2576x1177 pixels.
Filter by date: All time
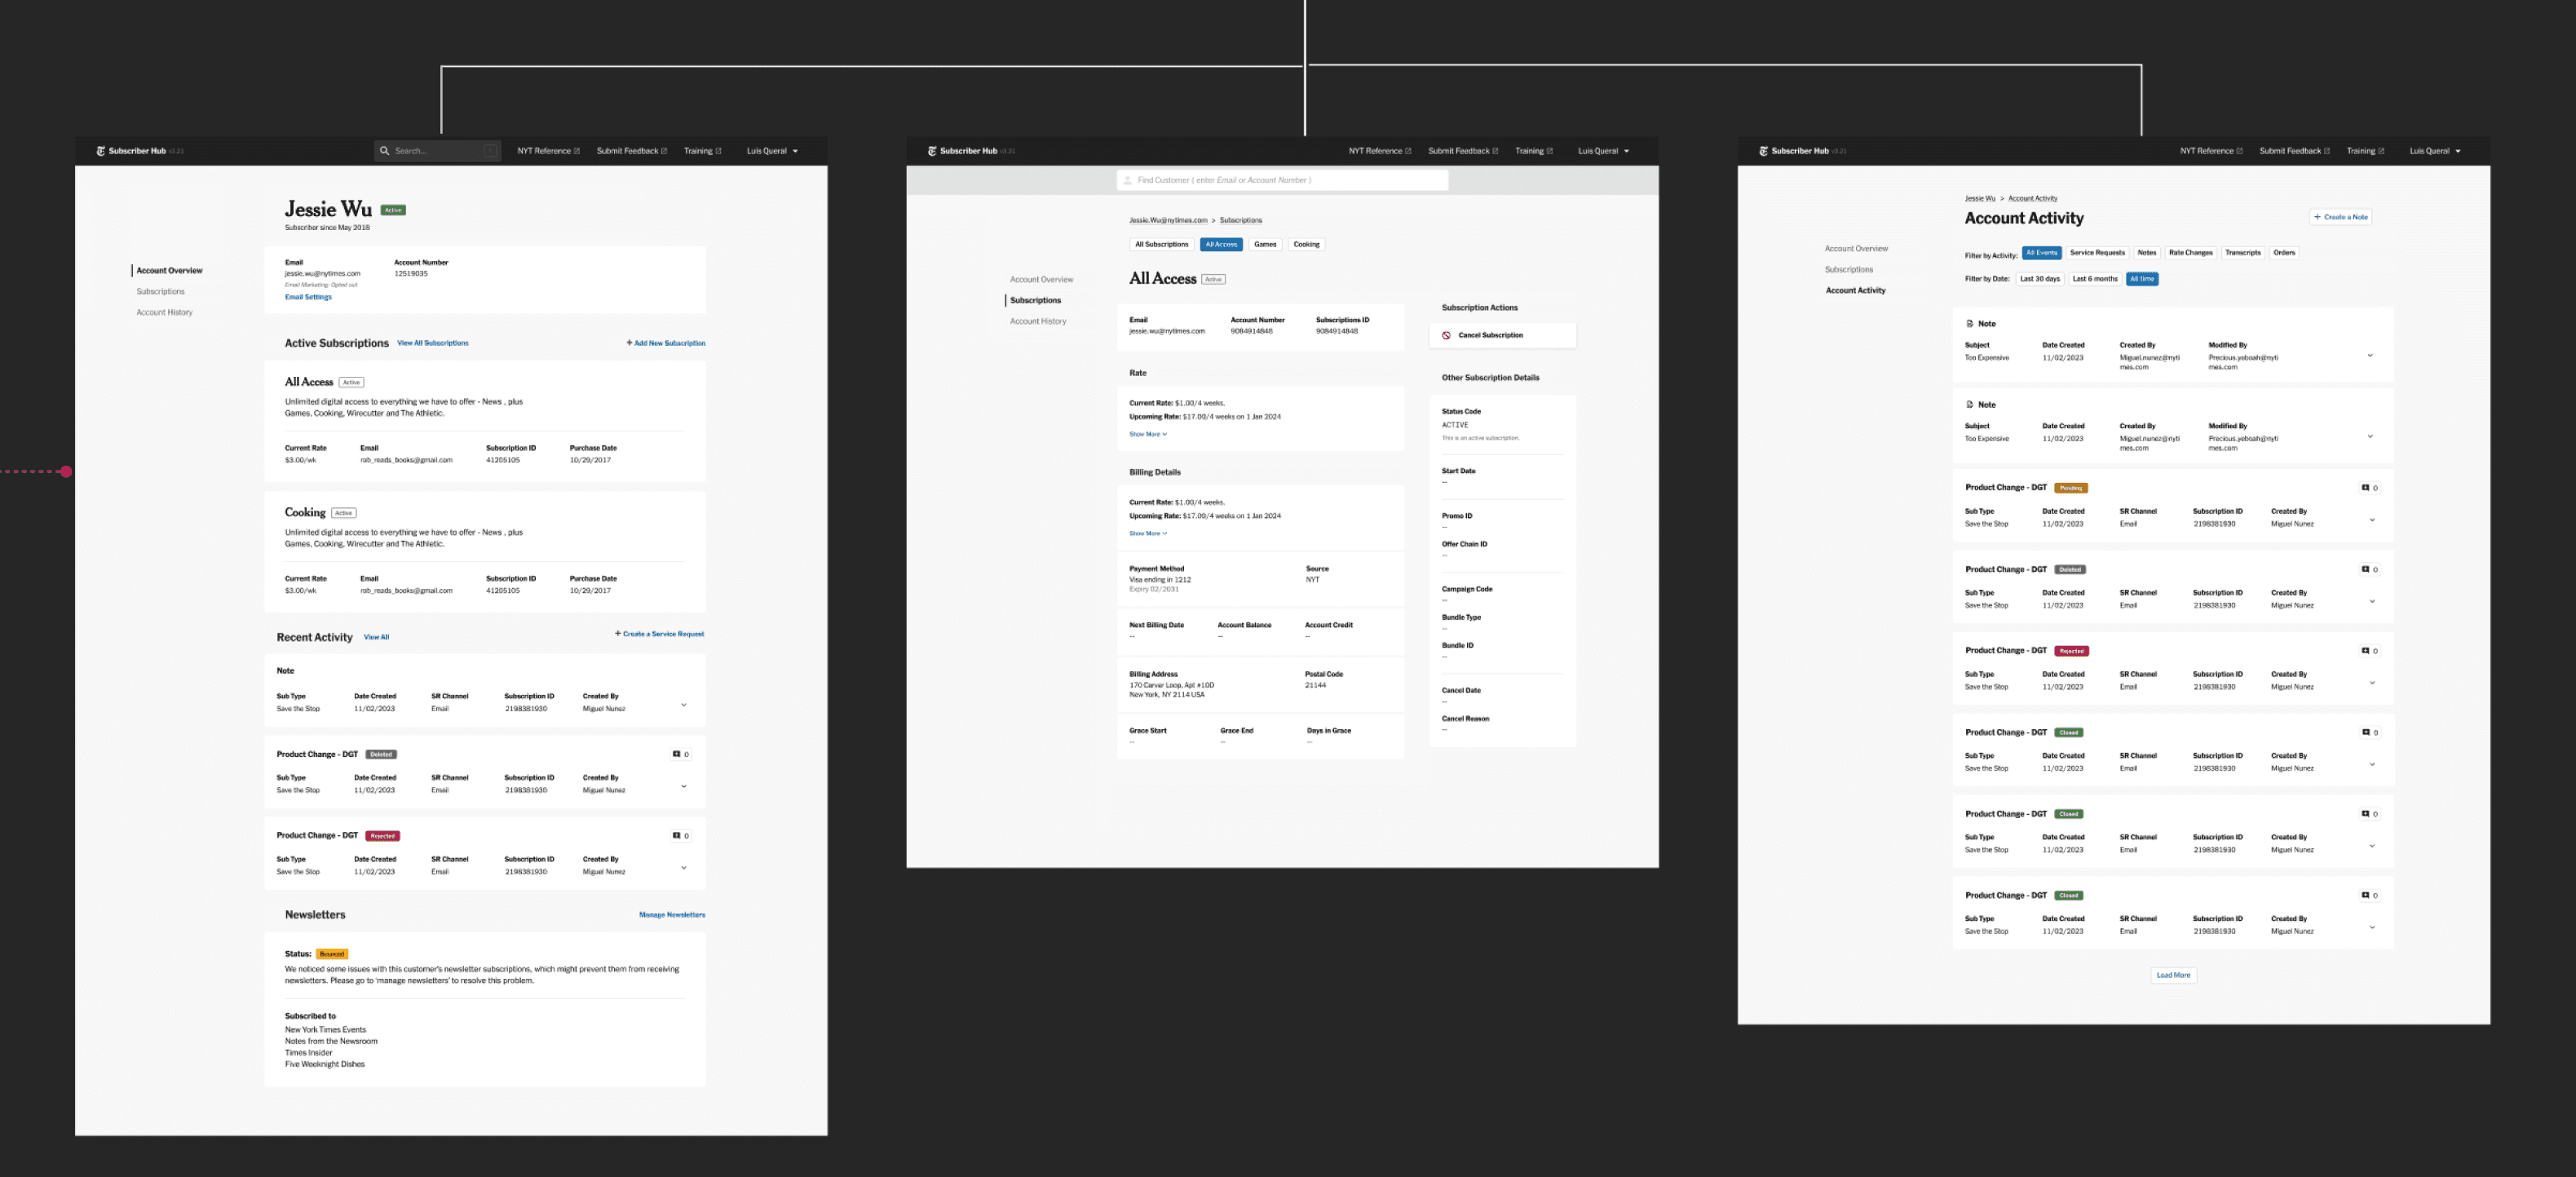(2142, 279)
